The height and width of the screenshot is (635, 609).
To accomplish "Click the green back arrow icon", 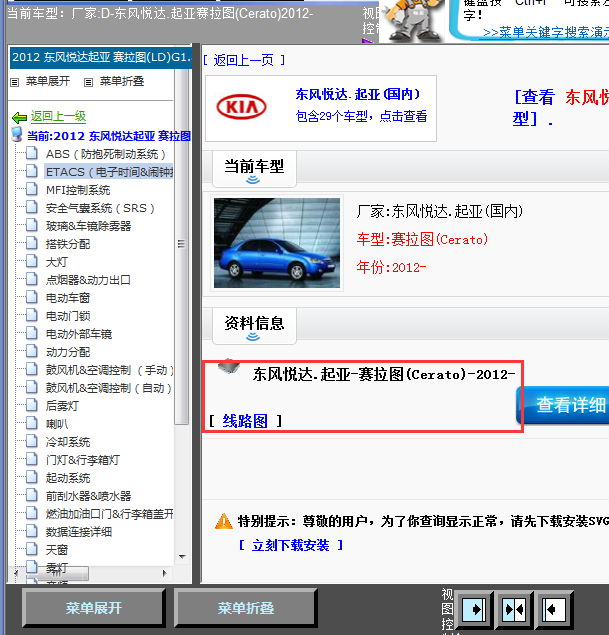I will (x=19, y=118).
